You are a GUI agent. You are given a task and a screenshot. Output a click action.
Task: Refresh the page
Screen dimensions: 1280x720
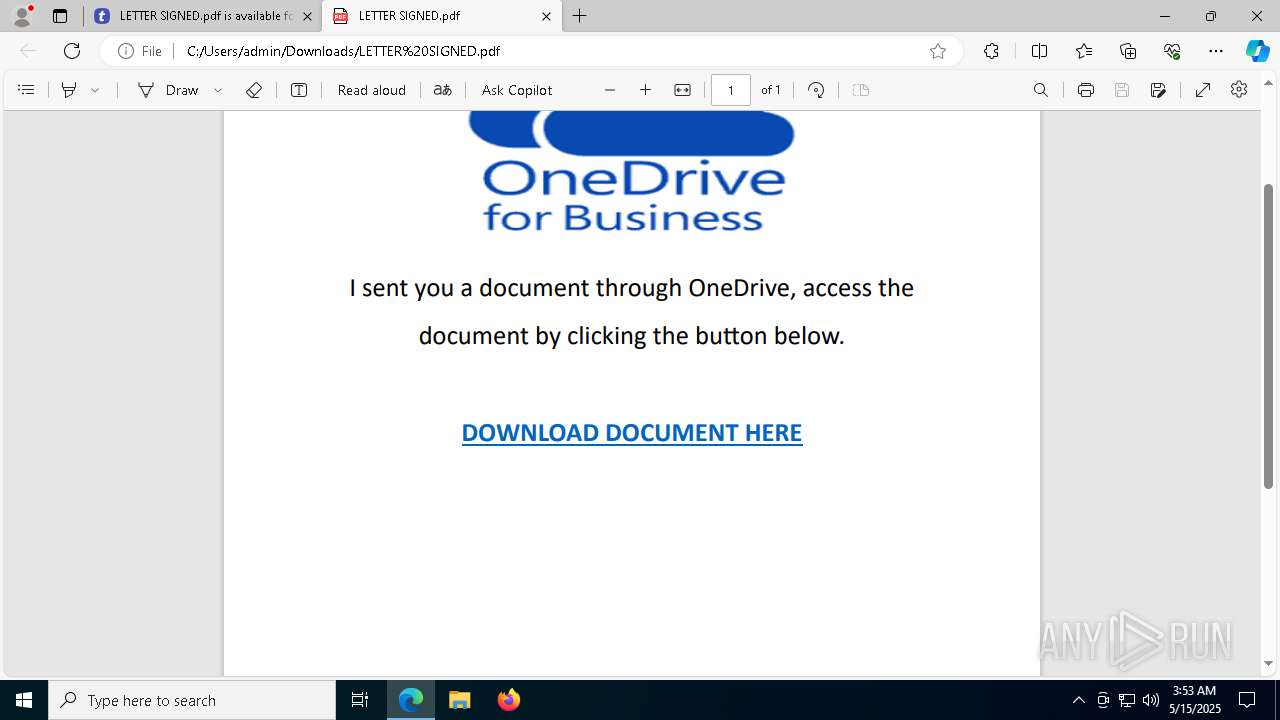tap(72, 51)
